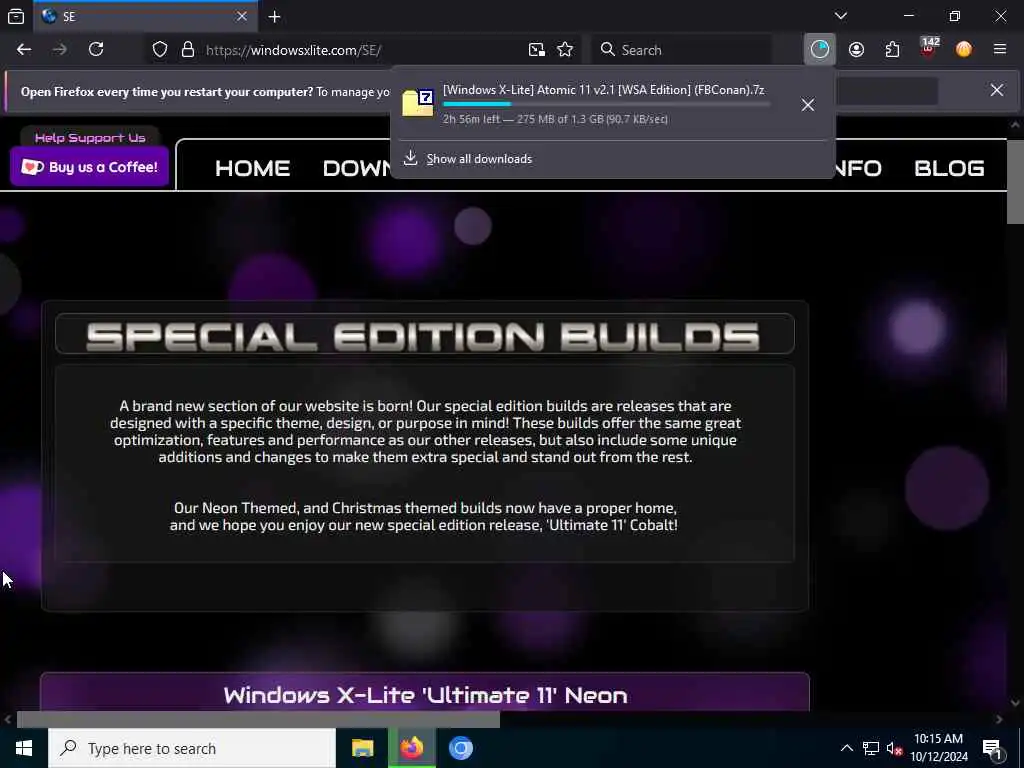This screenshot has height=768, width=1024.
Task: Click the scroll right arrow at page bottom
Action: tap(999, 720)
